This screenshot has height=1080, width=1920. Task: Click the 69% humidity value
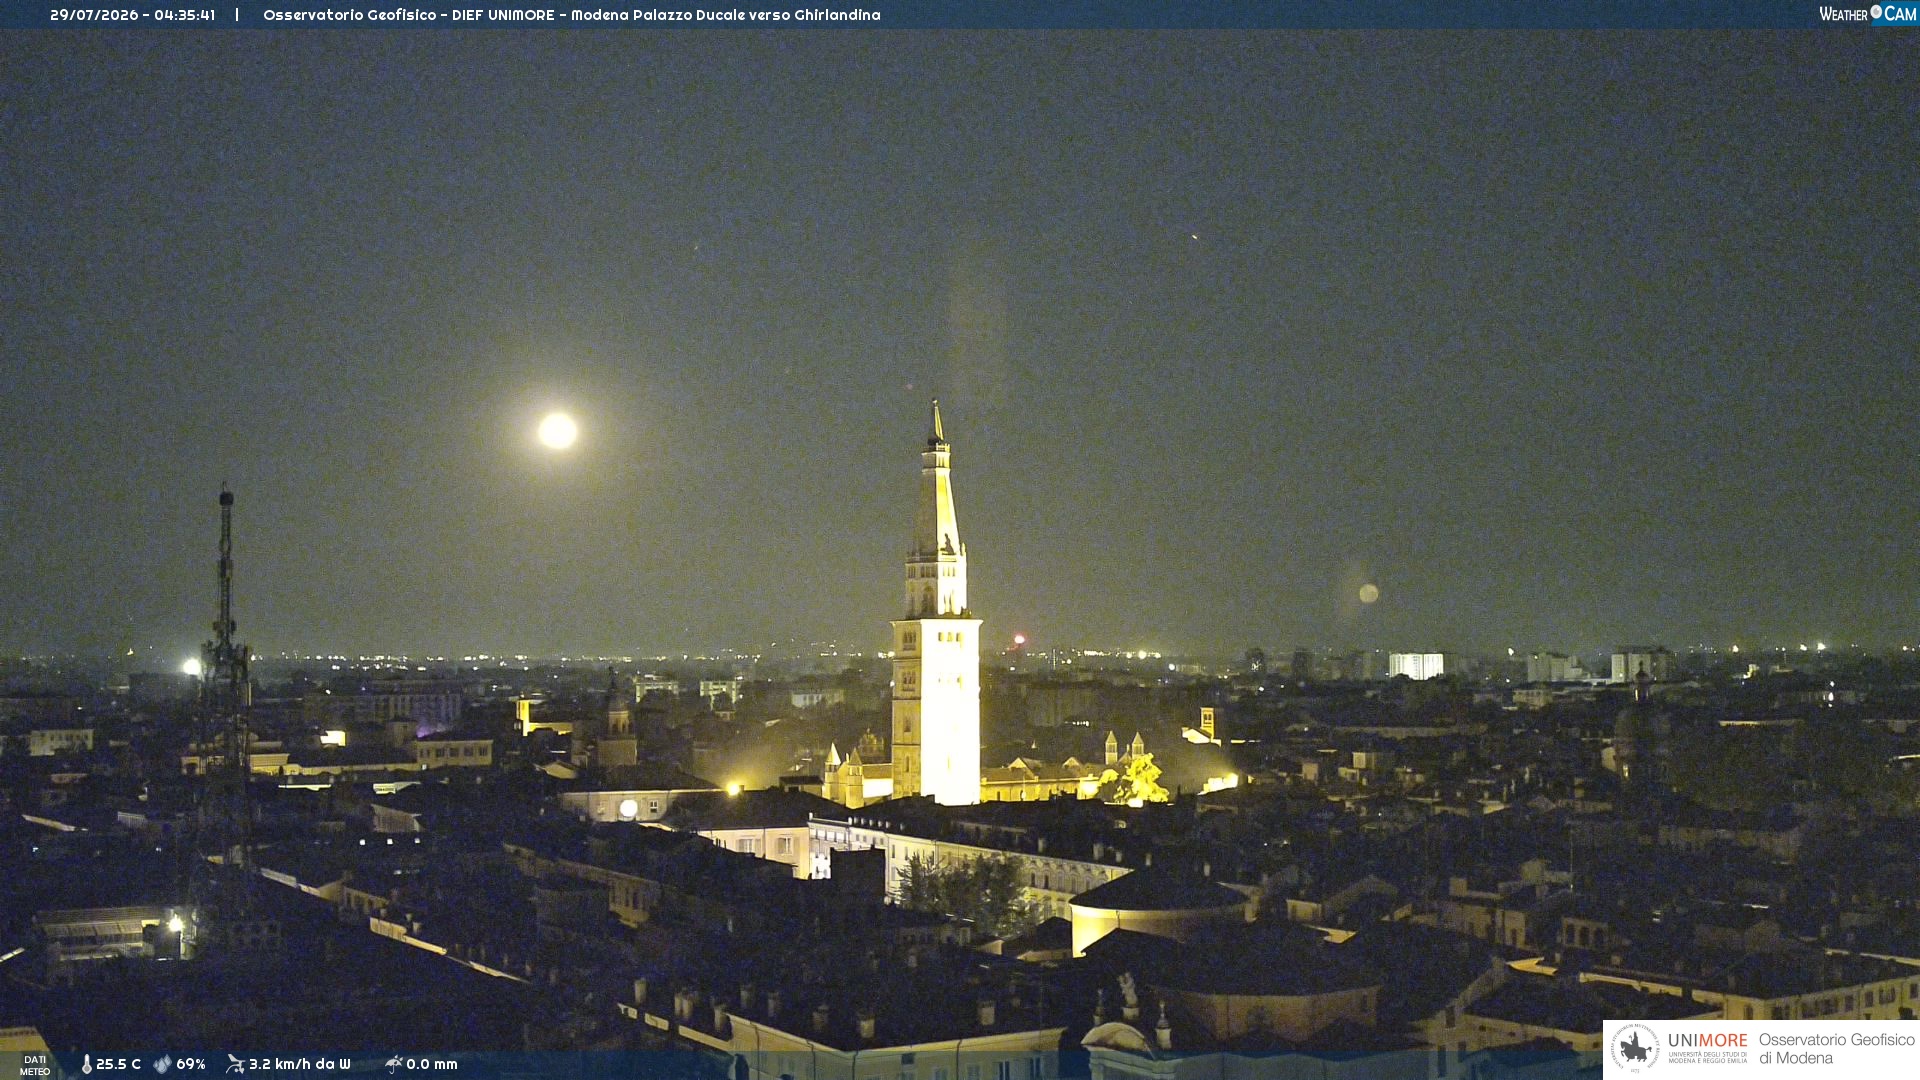191,1064
